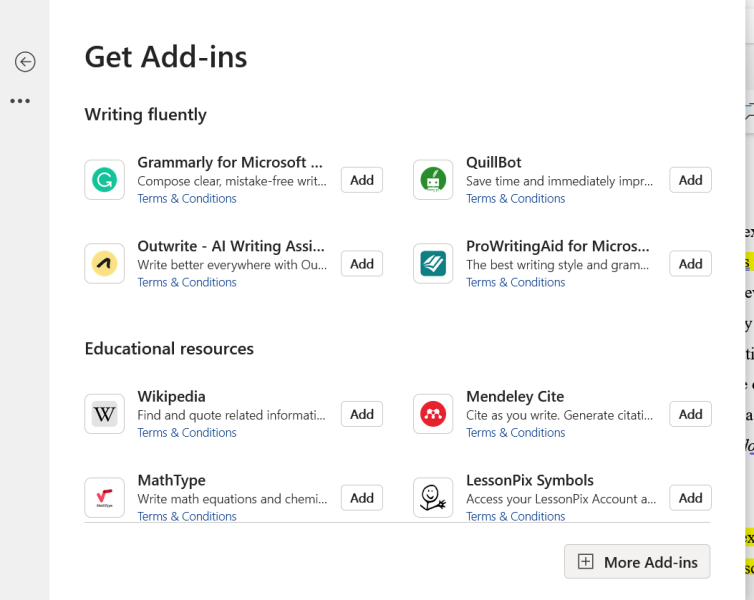Open LessonPix Symbols Terms & Conditions link
This screenshot has height=600, width=754.
515,516
